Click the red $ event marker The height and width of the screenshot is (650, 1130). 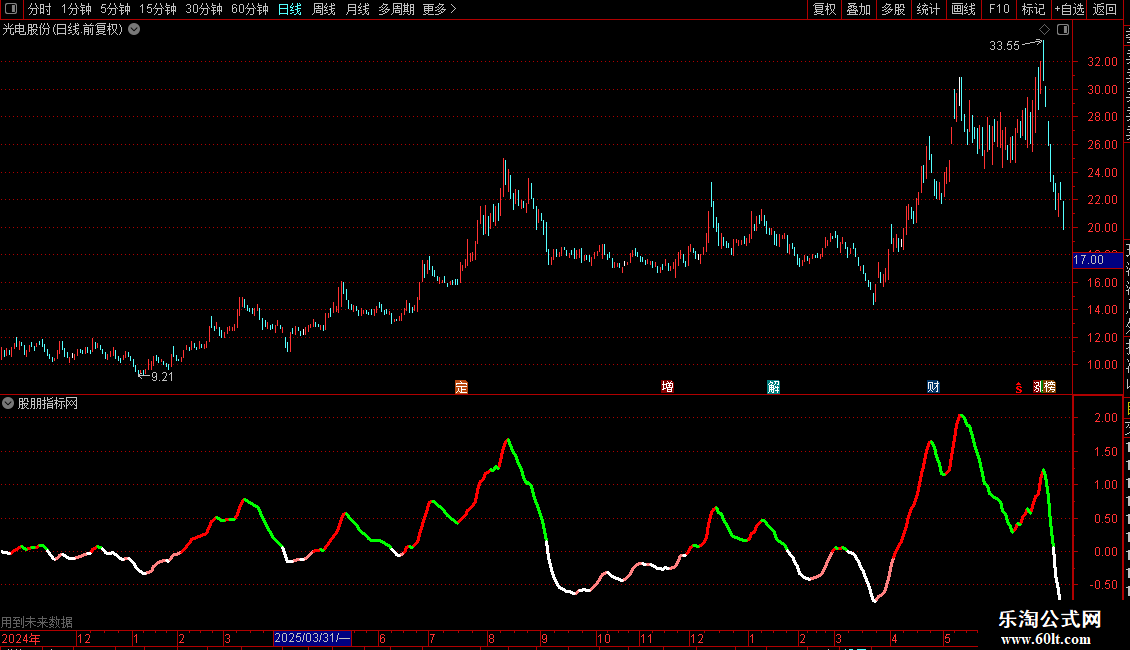[1018, 388]
